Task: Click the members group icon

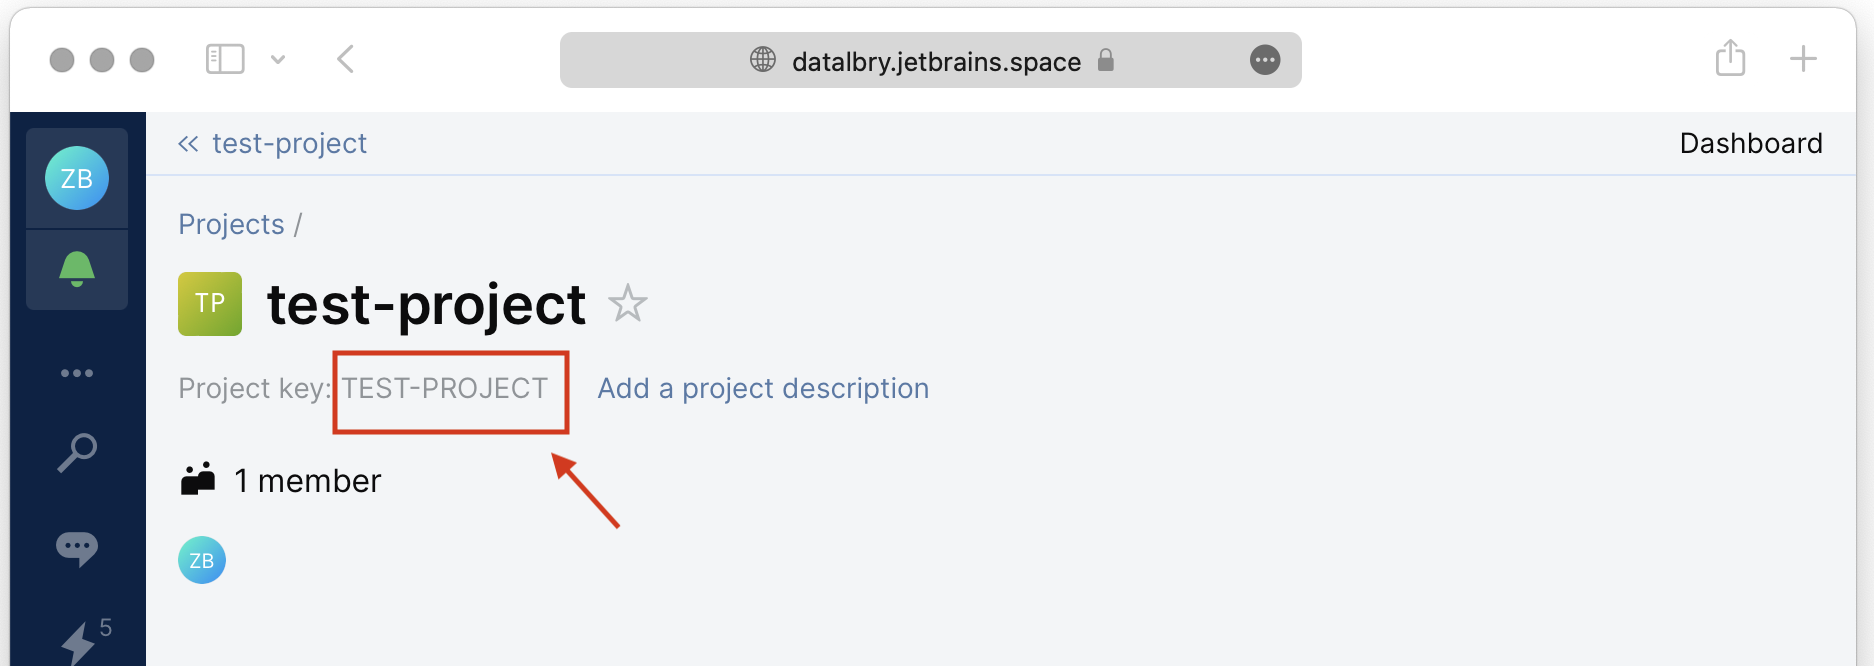Action: pos(198,480)
